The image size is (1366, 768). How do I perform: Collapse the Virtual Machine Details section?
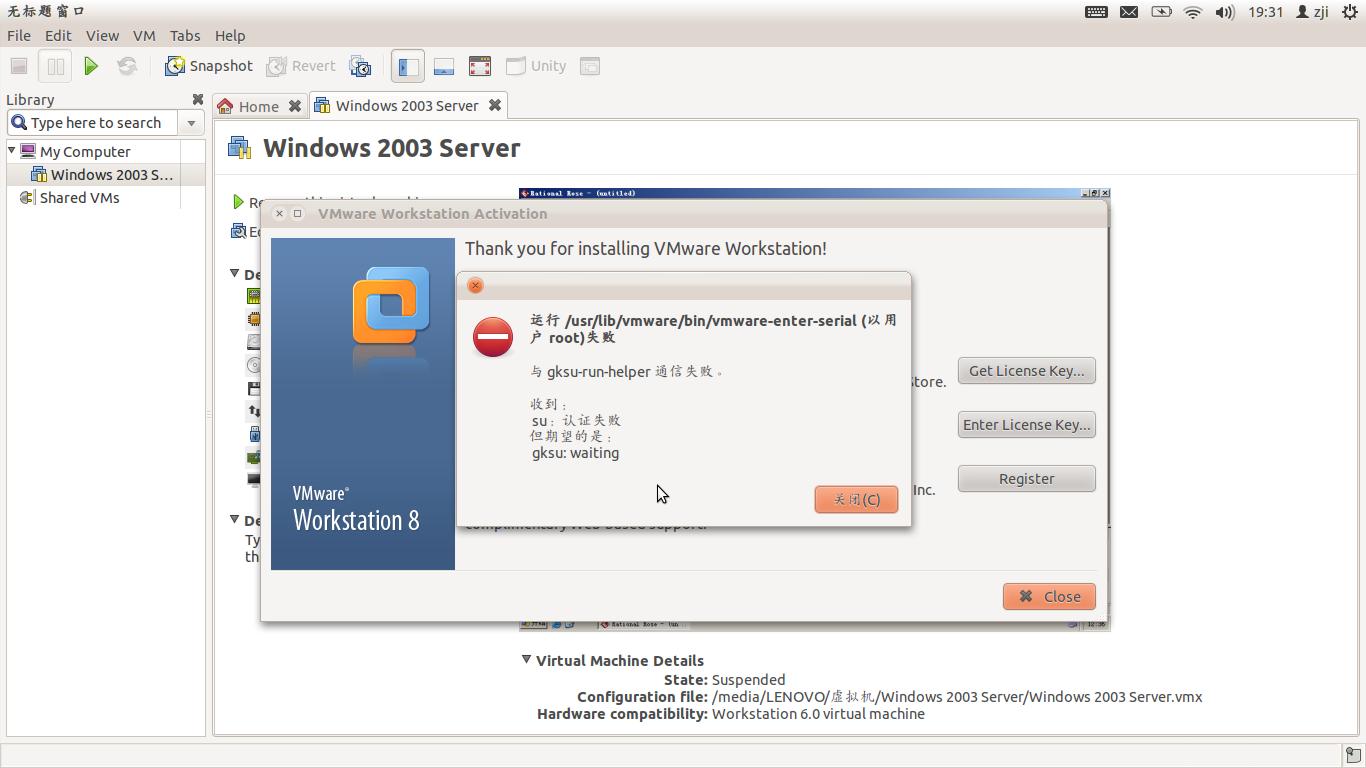(x=526, y=659)
